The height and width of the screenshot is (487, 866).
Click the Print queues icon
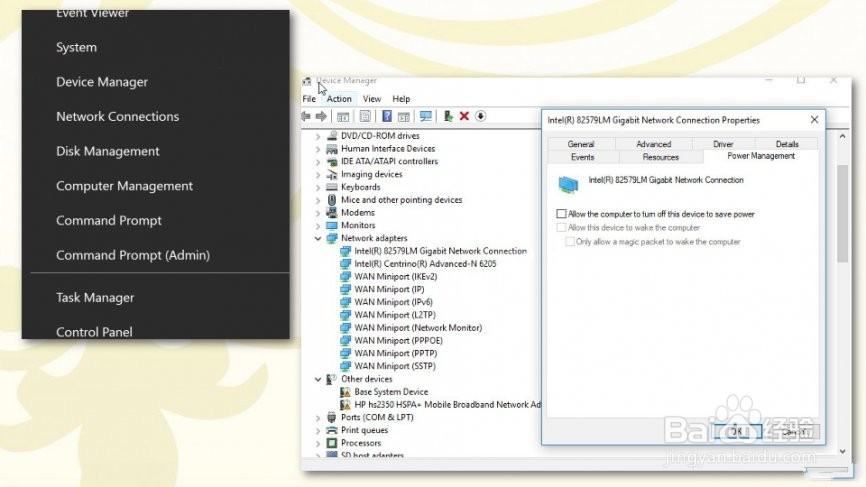(332, 430)
